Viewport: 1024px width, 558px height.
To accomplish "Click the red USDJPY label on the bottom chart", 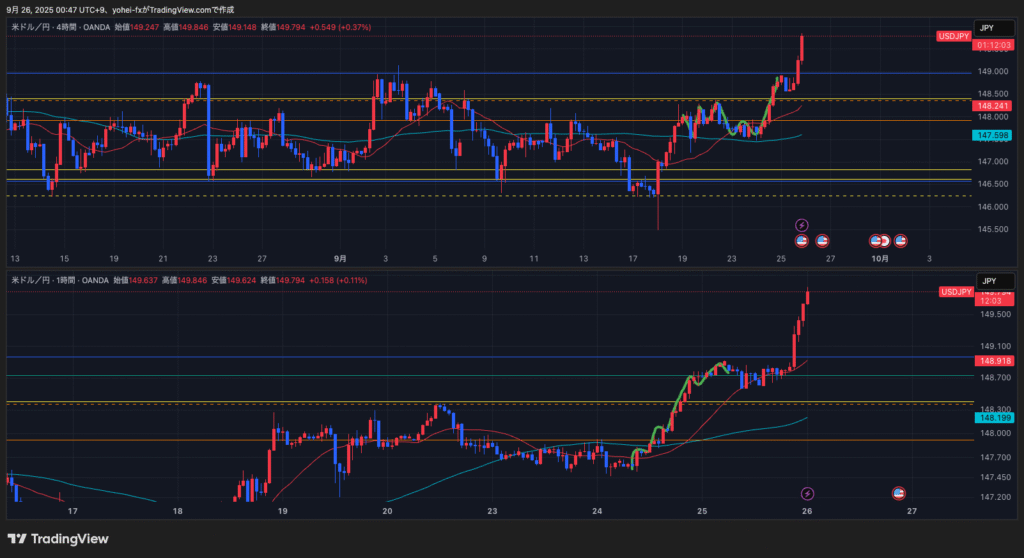I will click(x=955, y=291).
